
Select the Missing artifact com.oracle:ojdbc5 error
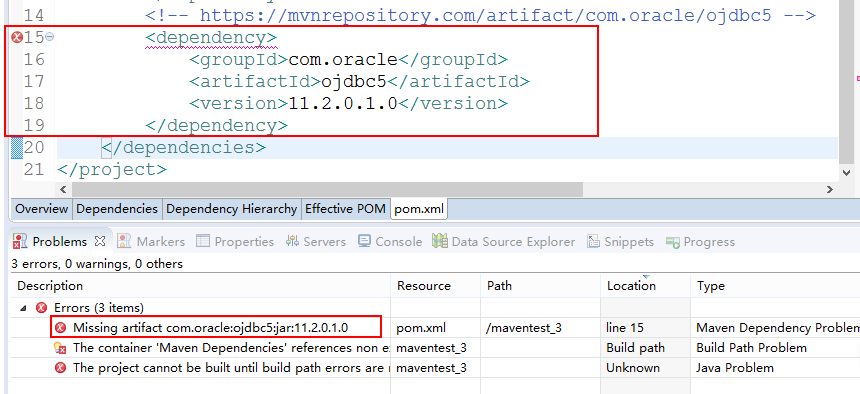click(211, 328)
